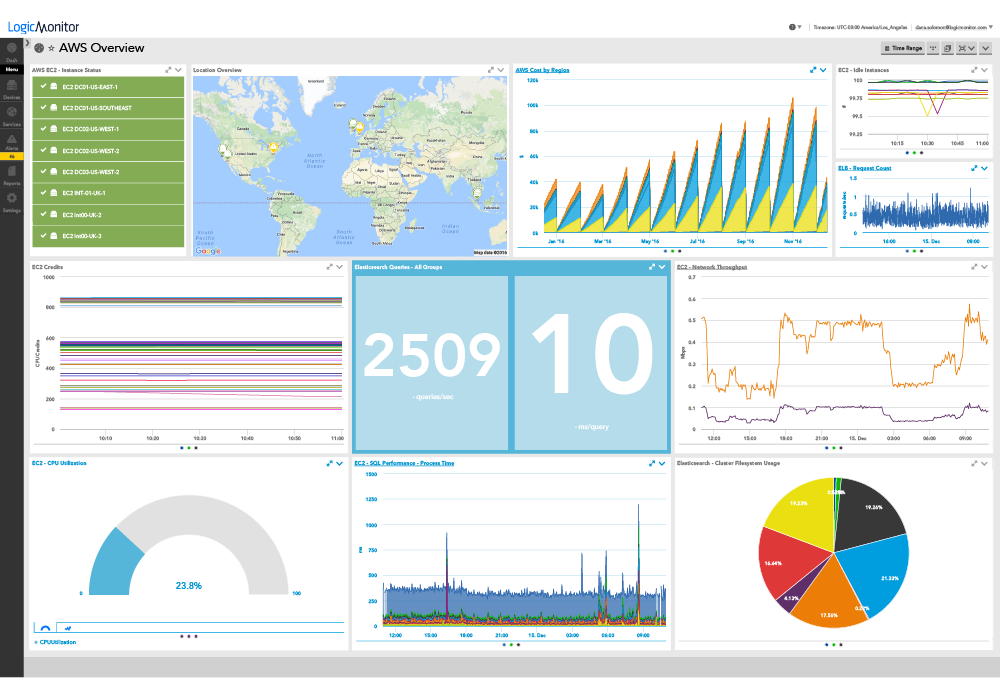The image size is (1000, 678).
Task: Expand the EC2 Idle Instances widget
Action: (974, 70)
